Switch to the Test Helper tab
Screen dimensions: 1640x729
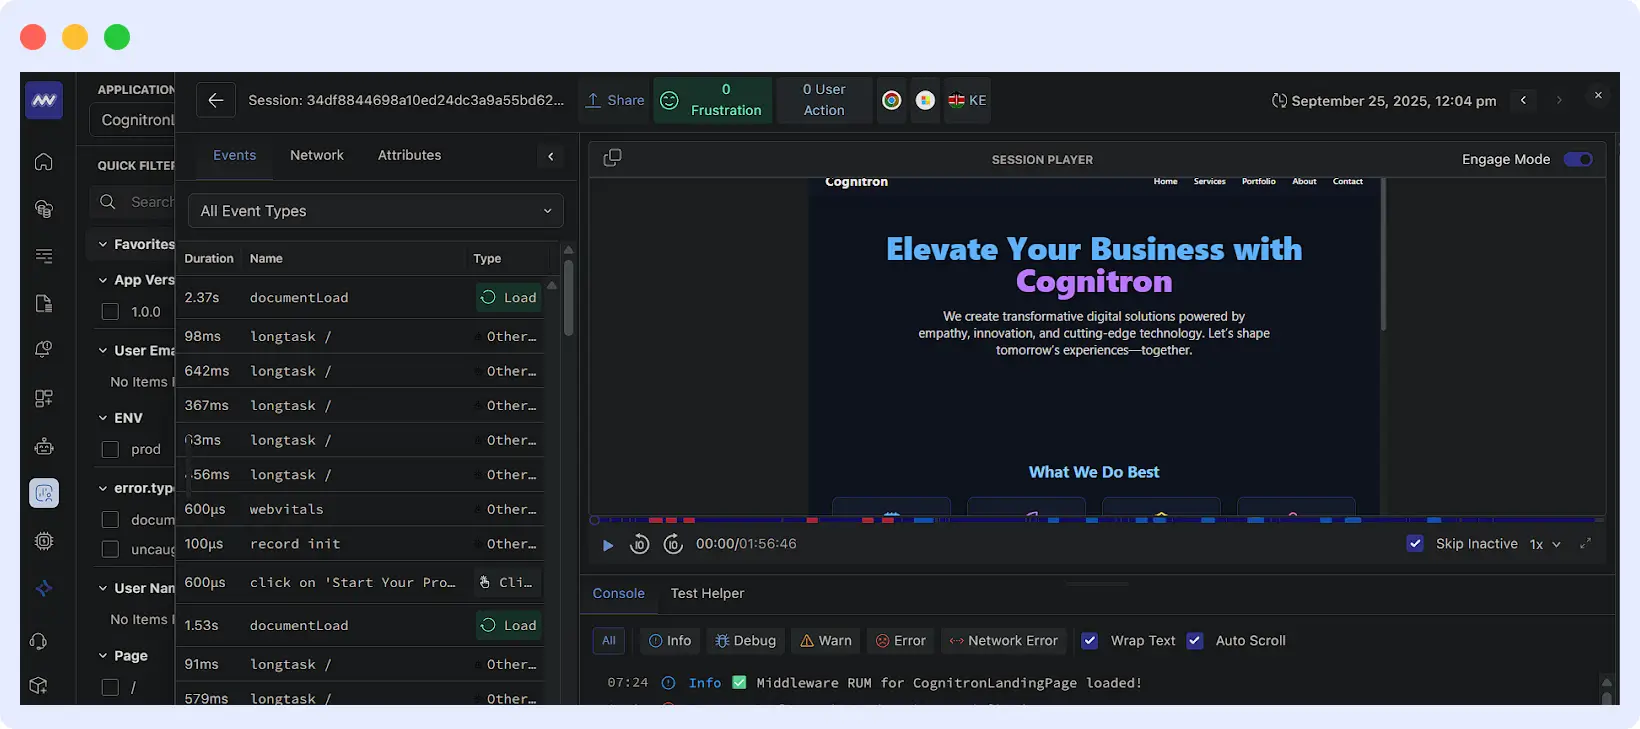[708, 593]
